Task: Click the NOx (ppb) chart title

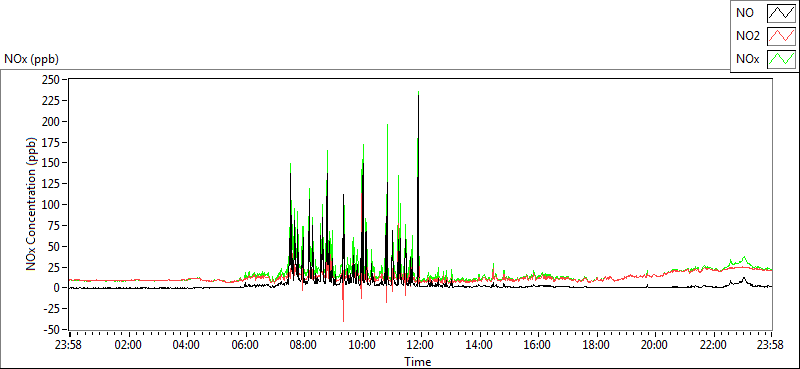Action: 32,59
